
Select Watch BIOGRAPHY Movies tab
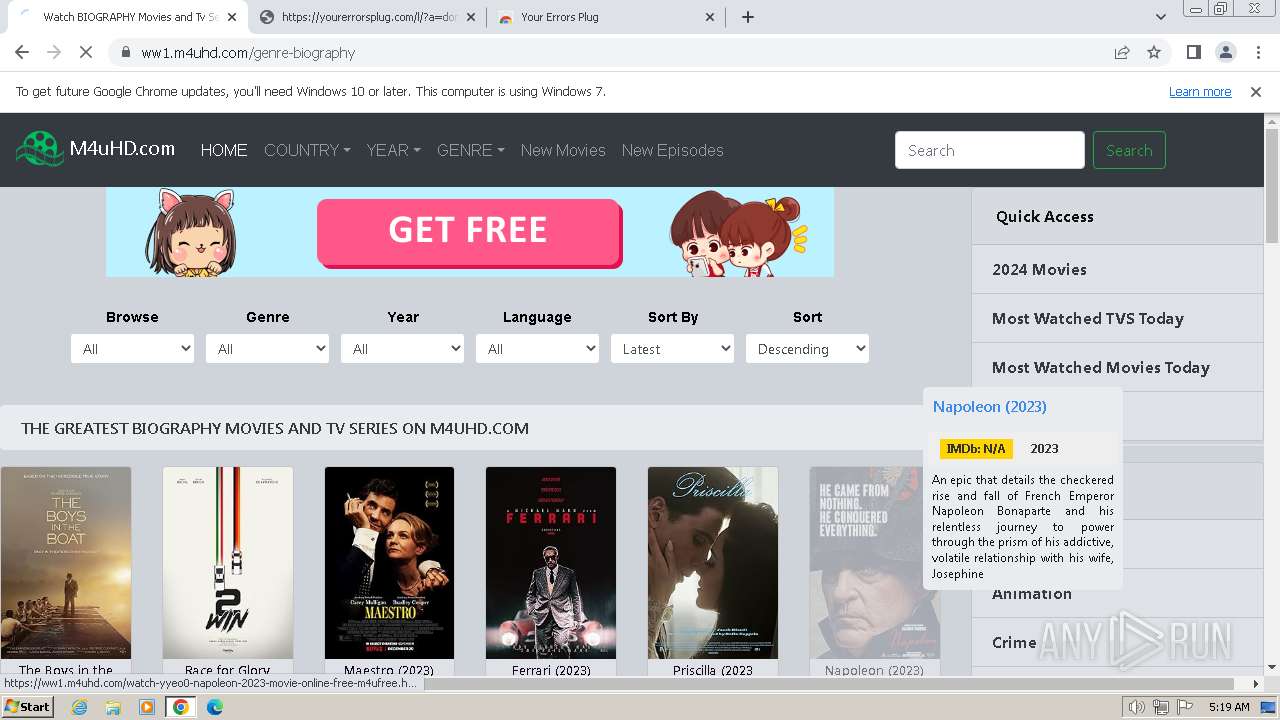point(125,17)
